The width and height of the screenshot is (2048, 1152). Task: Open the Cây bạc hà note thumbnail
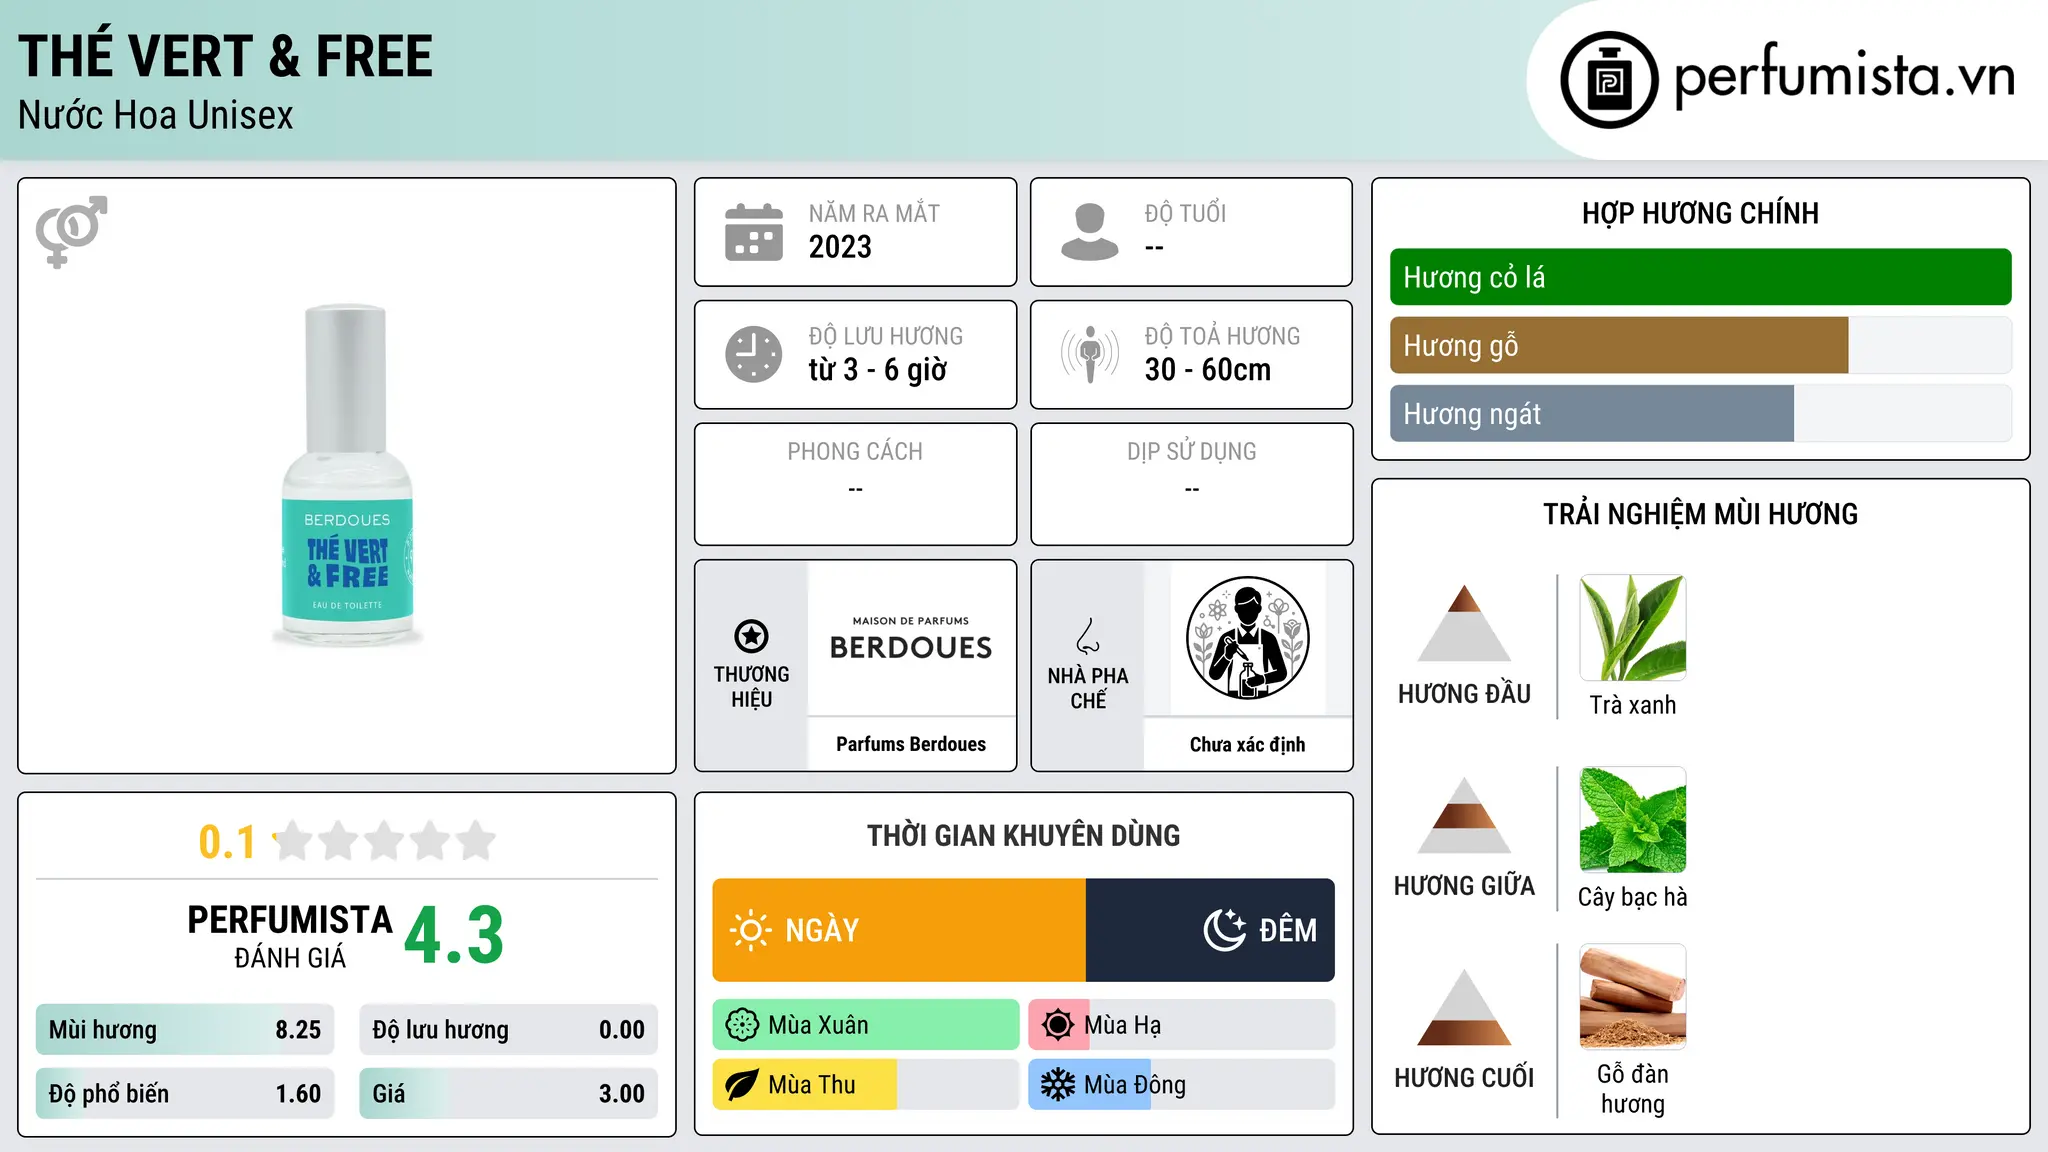point(1633,820)
